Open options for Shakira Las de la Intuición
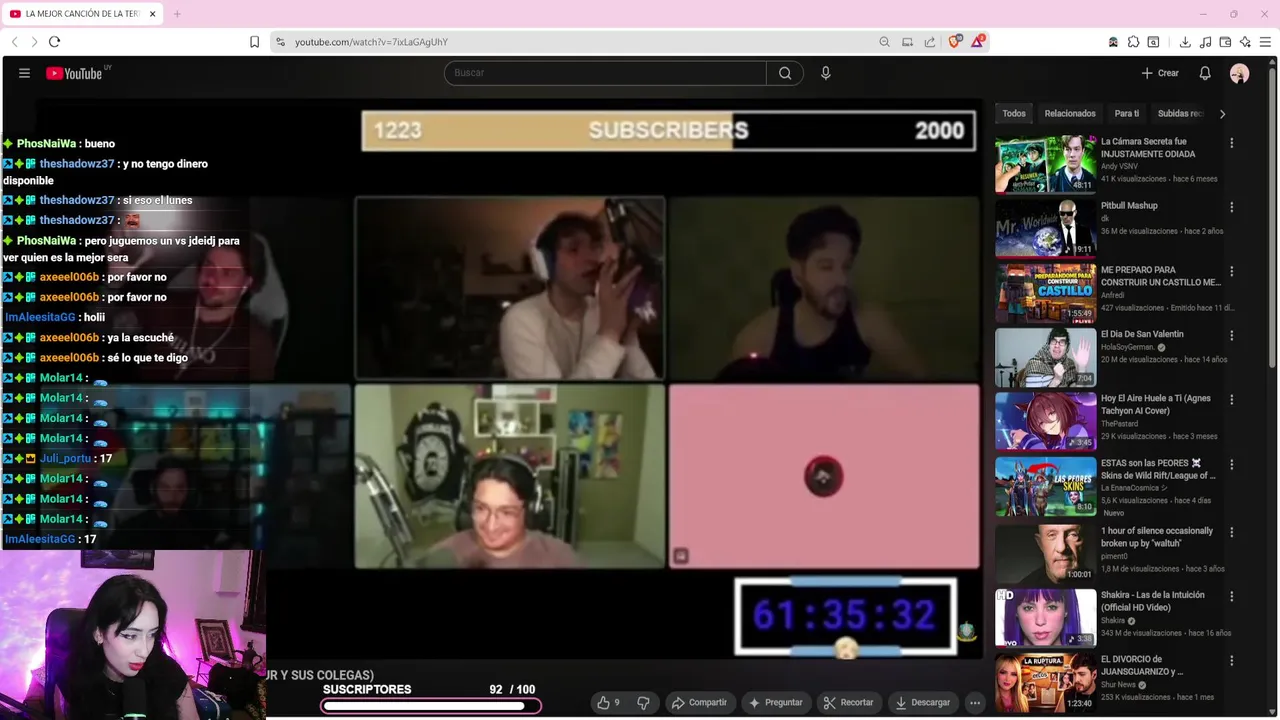1280x720 pixels. point(1232,596)
